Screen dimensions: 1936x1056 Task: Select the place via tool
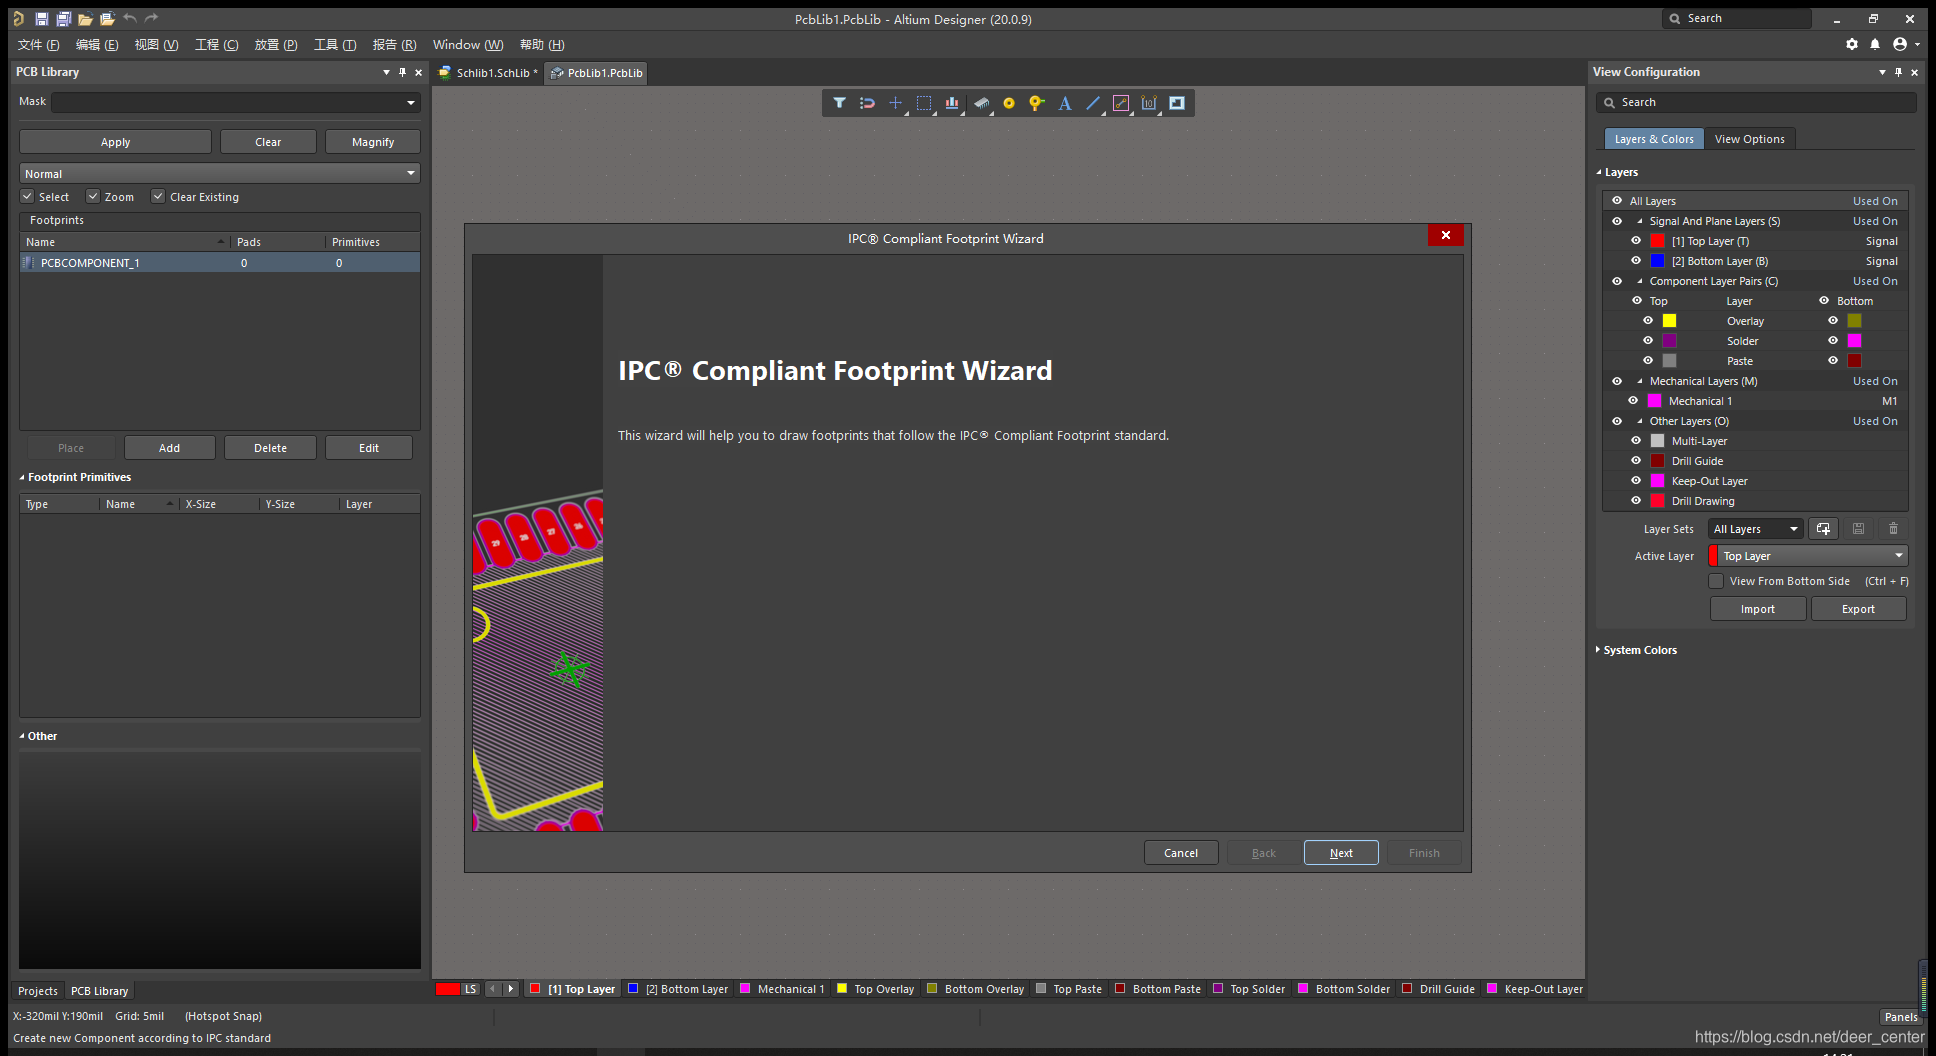[1037, 103]
